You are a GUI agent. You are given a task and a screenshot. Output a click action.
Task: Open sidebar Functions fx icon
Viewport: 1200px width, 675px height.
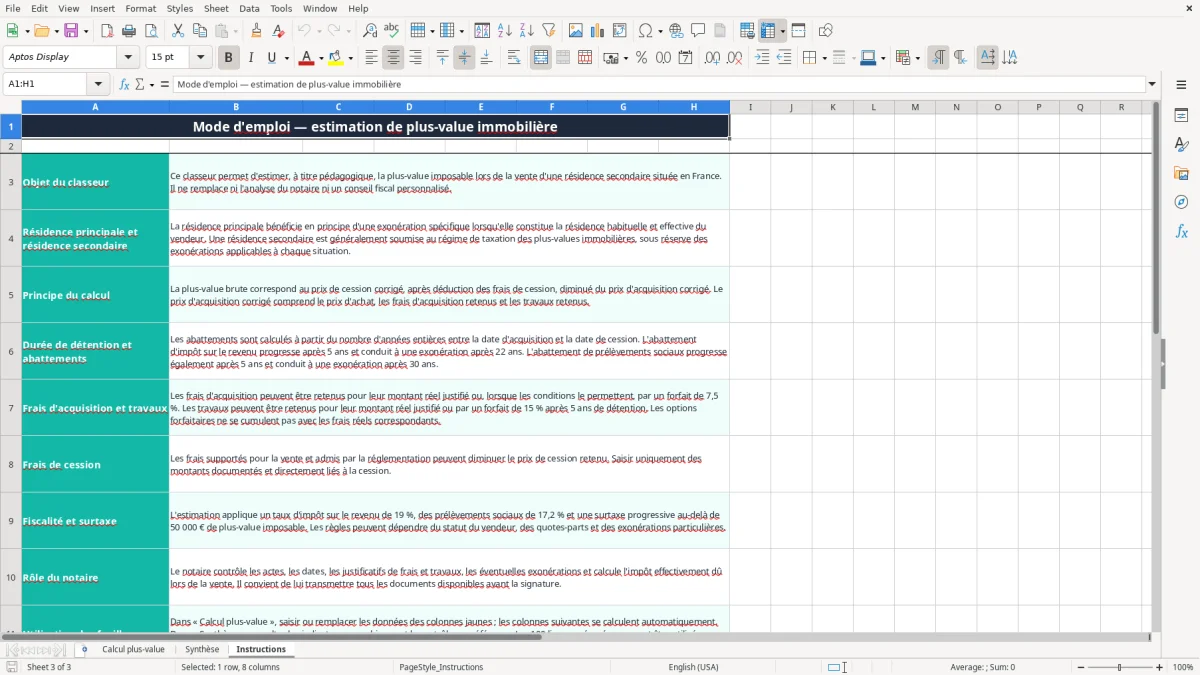(1181, 232)
